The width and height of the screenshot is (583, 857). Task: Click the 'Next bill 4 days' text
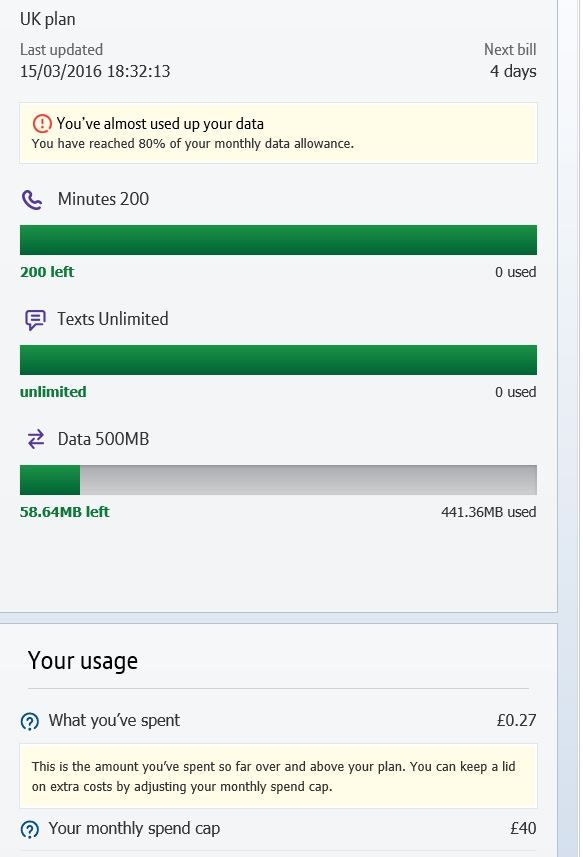pyautogui.click(x=510, y=60)
